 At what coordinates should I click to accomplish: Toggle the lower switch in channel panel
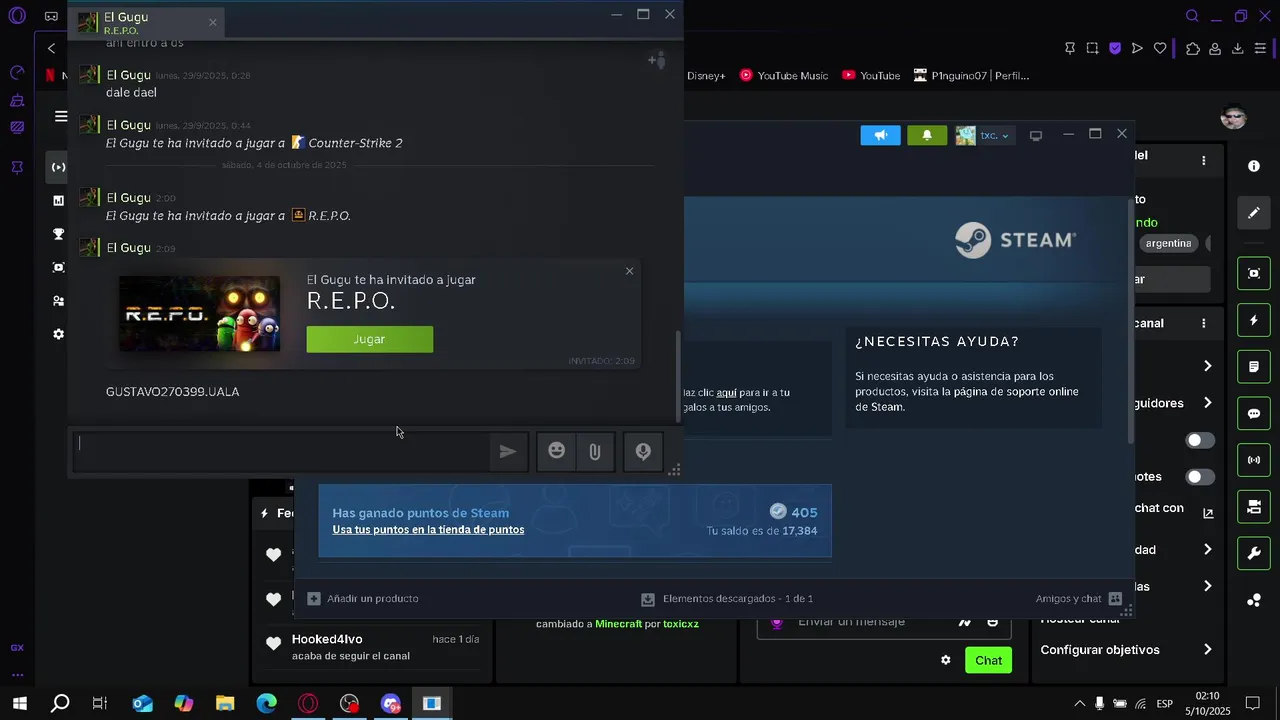[1200, 477]
